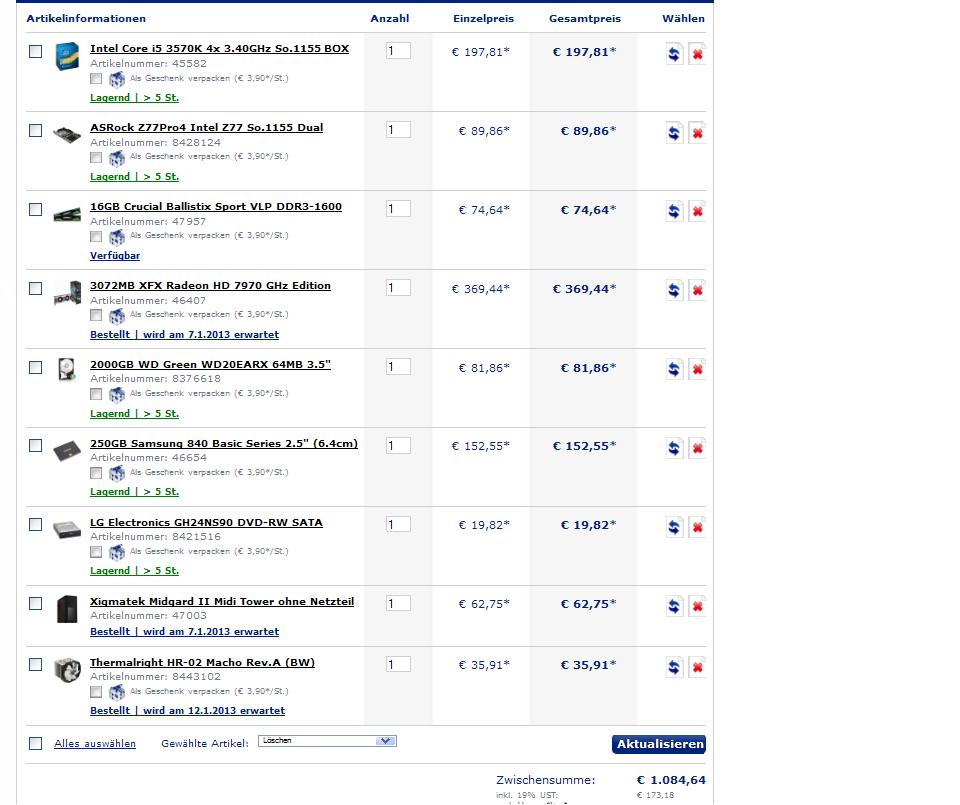The width and height of the screenshot is (960, 805).
Task: Enable gift wrapping for 16GB Crucial Ballistix
Action: click(96, 236)
